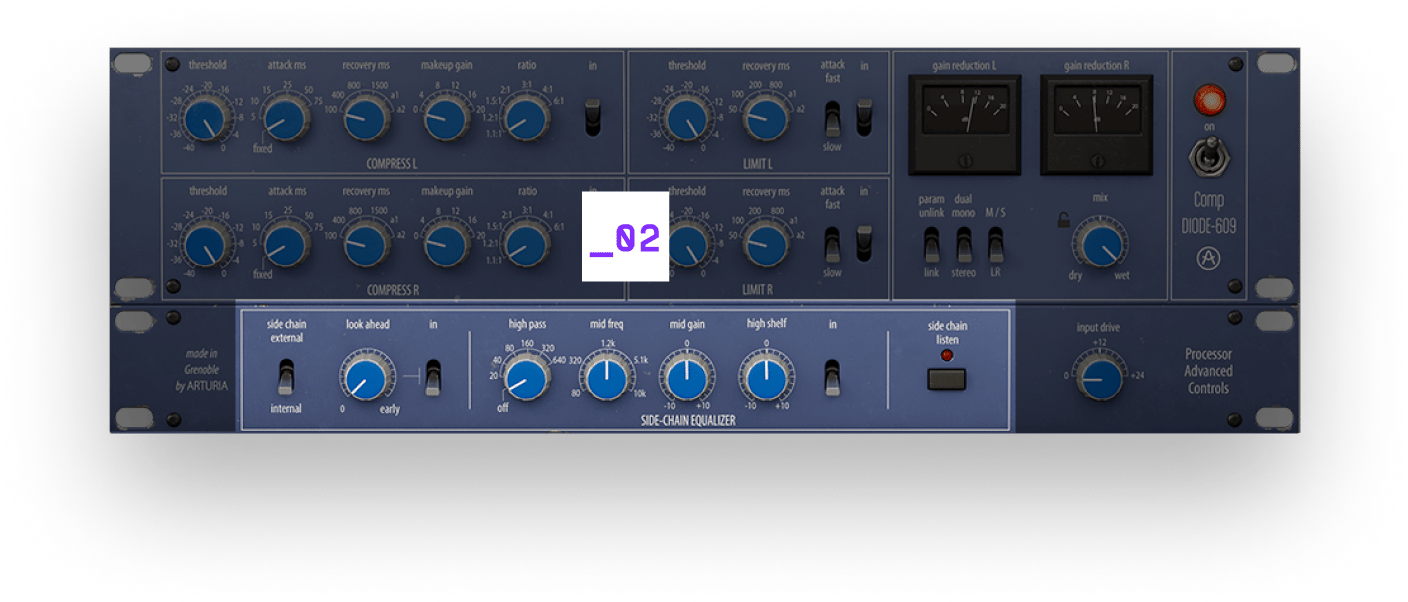Adjust the look ahead knob
The height and width of the screenshot is (602, 1408).
(366, 379)
